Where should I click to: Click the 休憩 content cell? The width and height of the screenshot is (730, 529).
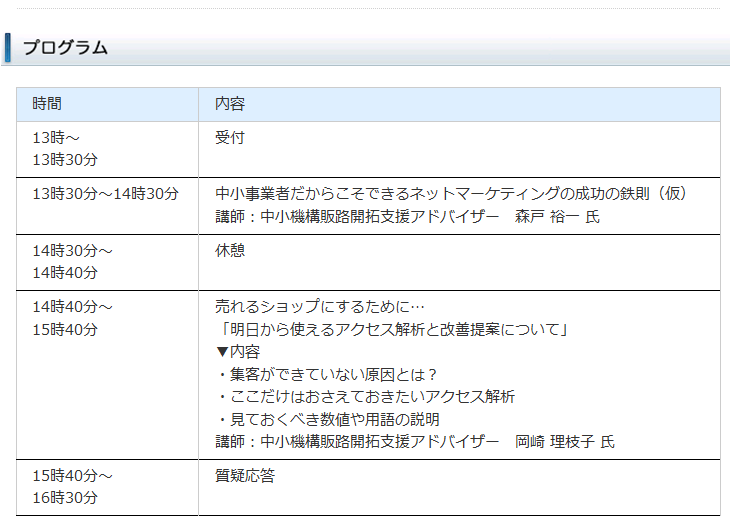pos(460,263)
